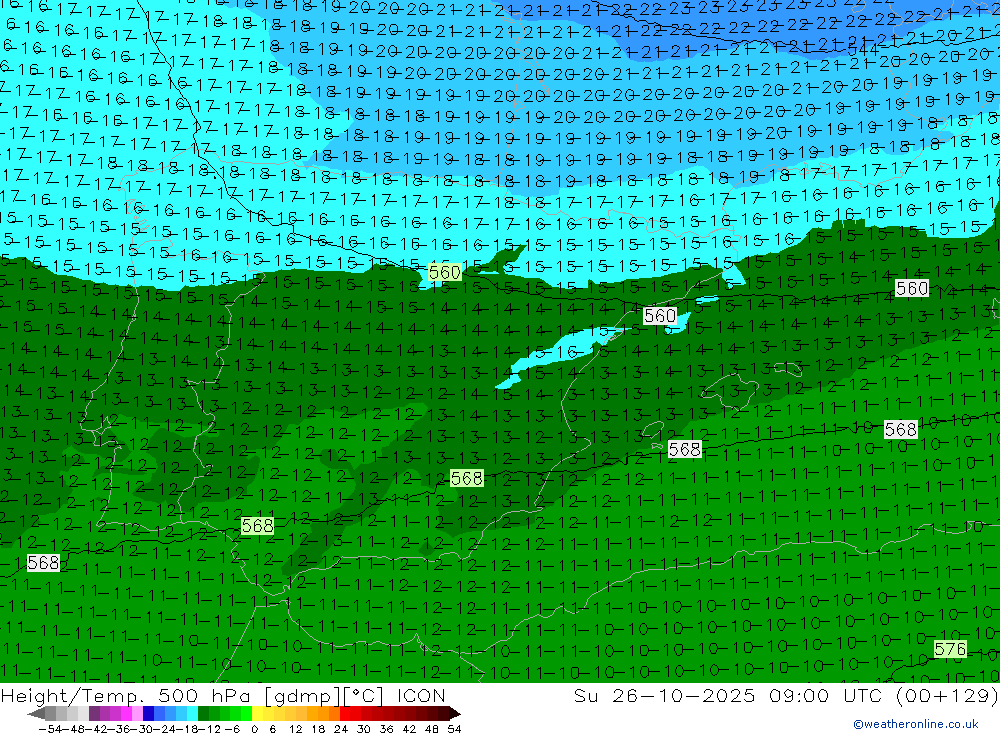Click the dark maroon right arrow of the colour bar
Viewport: 1000px width, 733px height.
(454, 714)
